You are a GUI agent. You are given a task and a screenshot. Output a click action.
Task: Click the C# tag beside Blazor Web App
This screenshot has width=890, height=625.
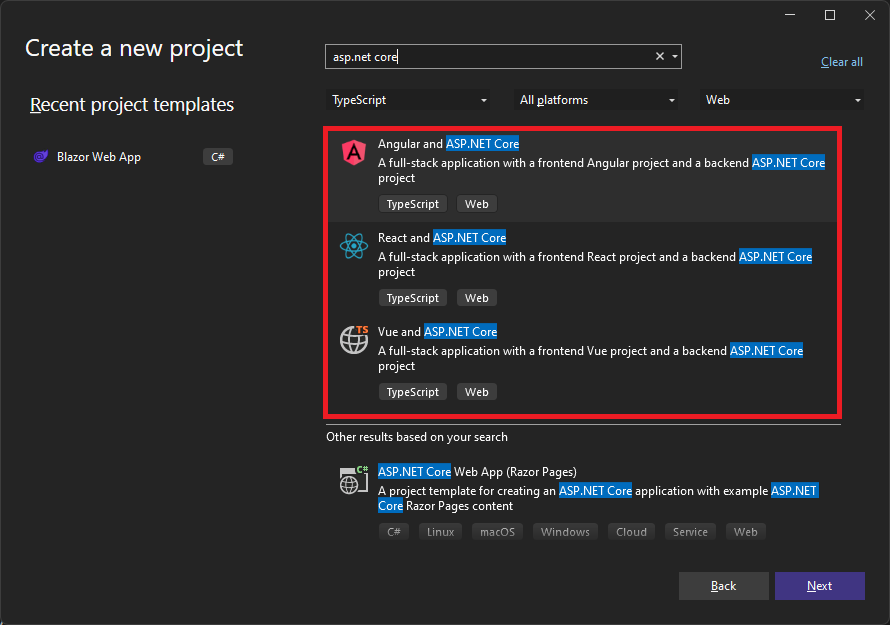click(218, 157)
